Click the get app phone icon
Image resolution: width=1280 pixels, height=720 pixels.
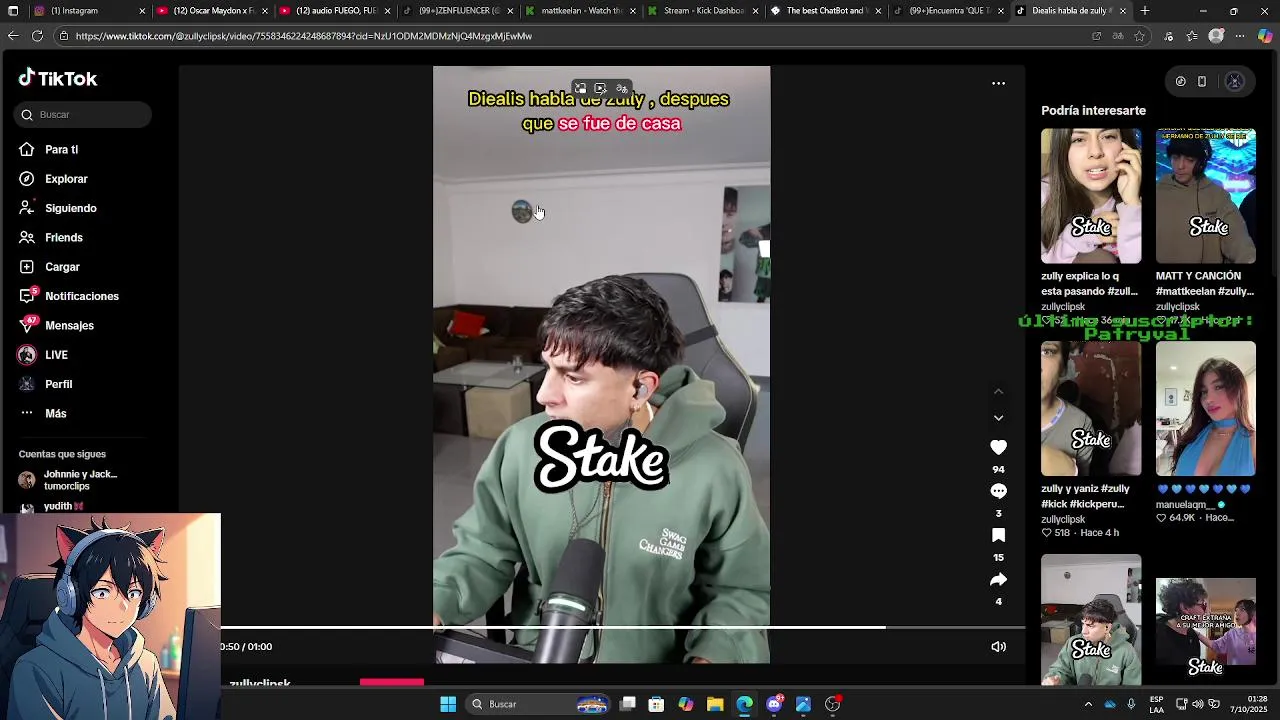tap(1202, 82)
